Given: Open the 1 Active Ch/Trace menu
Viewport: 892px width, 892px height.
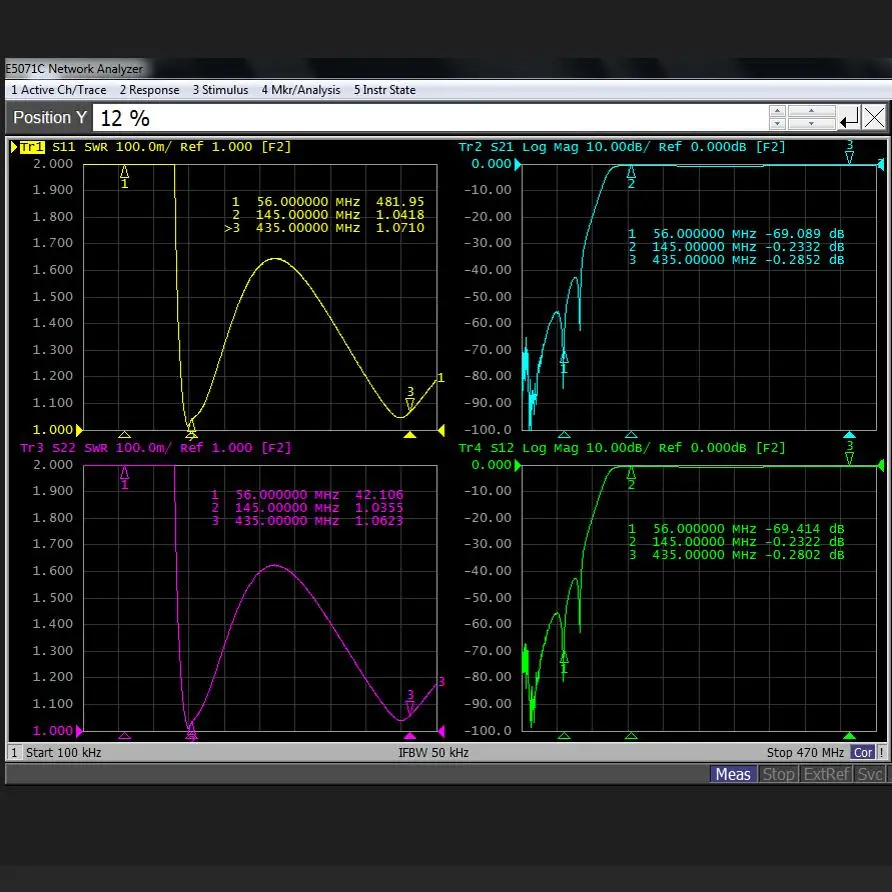Looking at the screenshot, I should [x=58, y=90].
